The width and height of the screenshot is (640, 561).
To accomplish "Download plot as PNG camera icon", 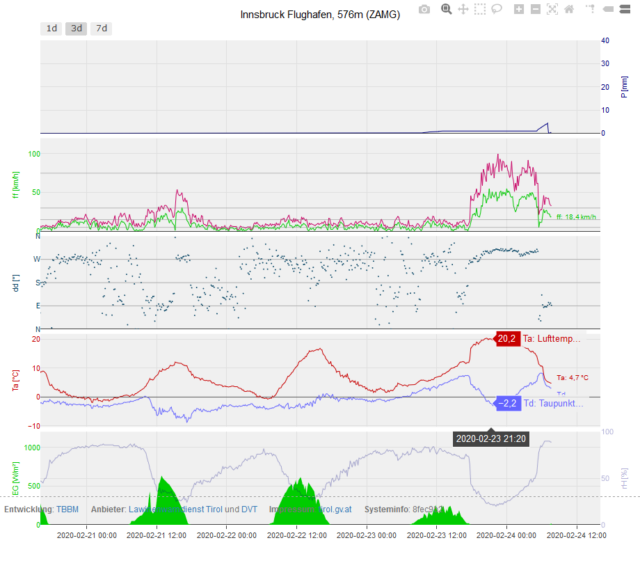I will pos(424,9).
